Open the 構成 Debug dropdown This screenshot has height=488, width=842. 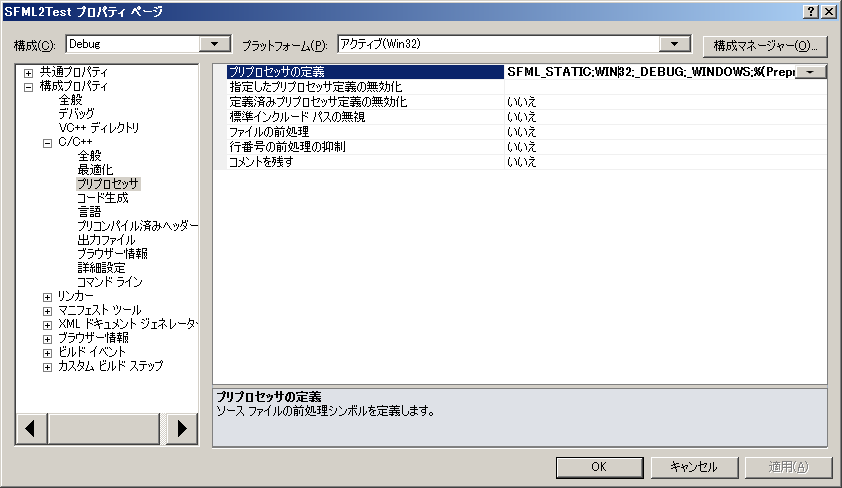pyautogui.click(x=215, y=45)
